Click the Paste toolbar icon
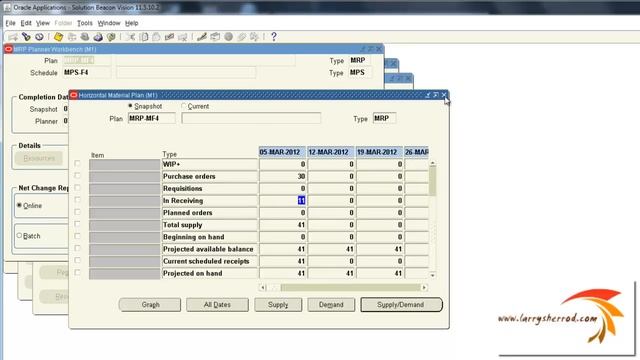 coord(156,37)
